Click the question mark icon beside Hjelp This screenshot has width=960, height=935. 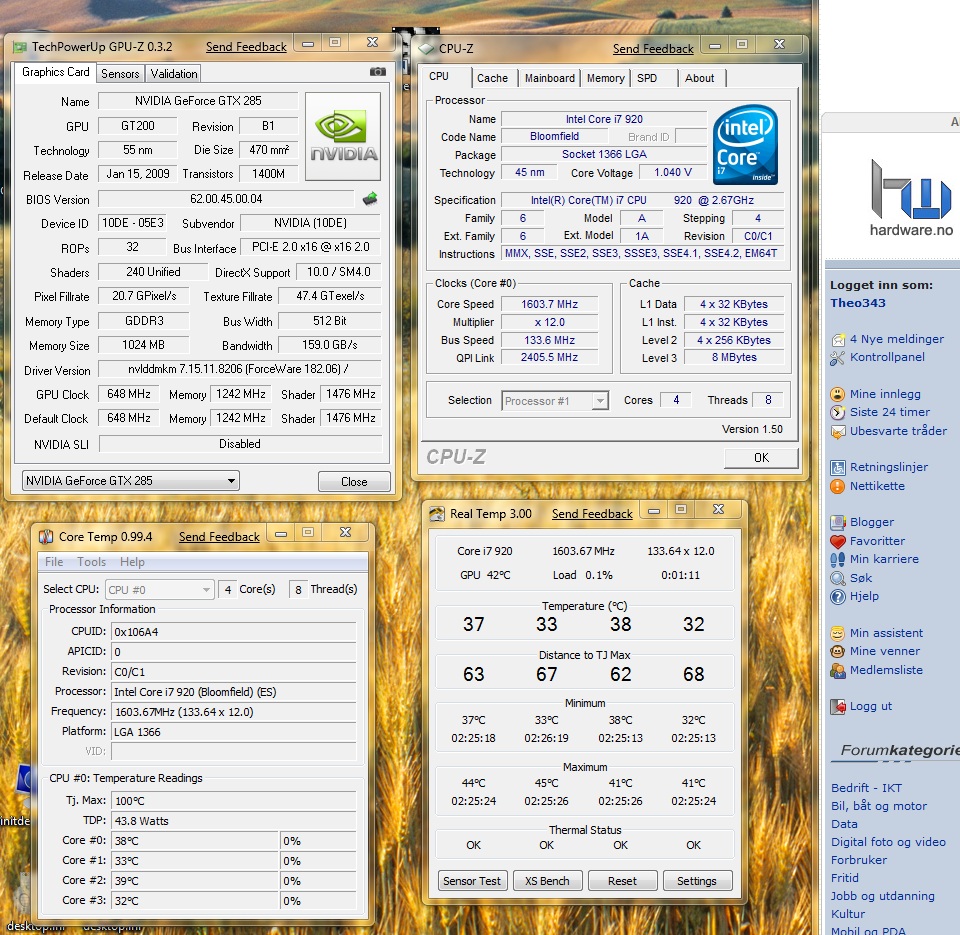coord(838,596)
